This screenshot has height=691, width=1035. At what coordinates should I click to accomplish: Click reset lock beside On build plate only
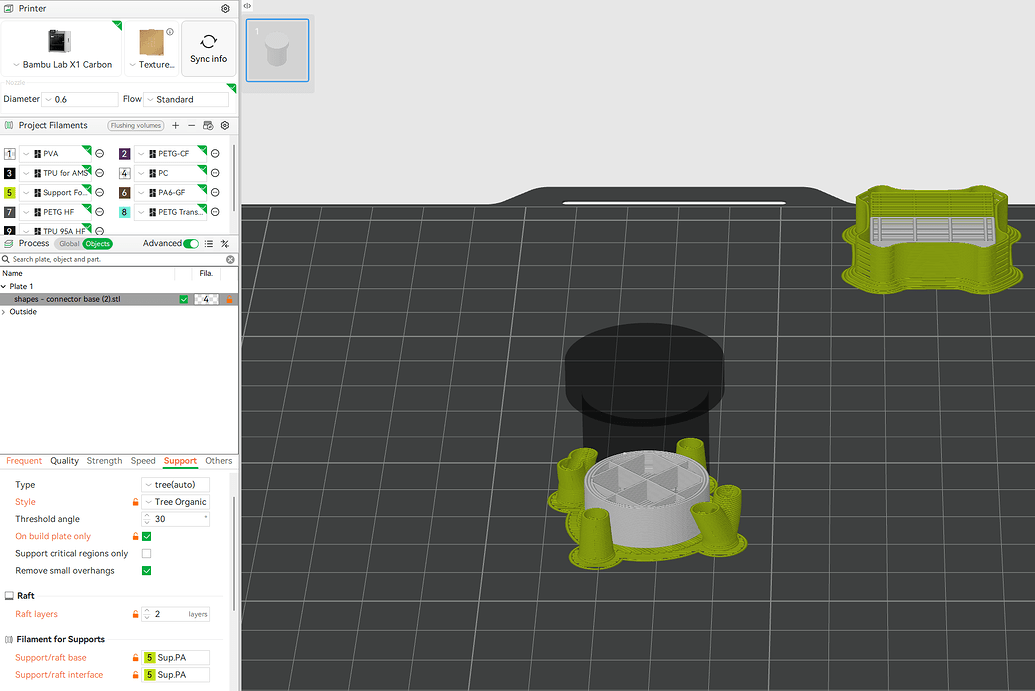[x=135, y=536]
